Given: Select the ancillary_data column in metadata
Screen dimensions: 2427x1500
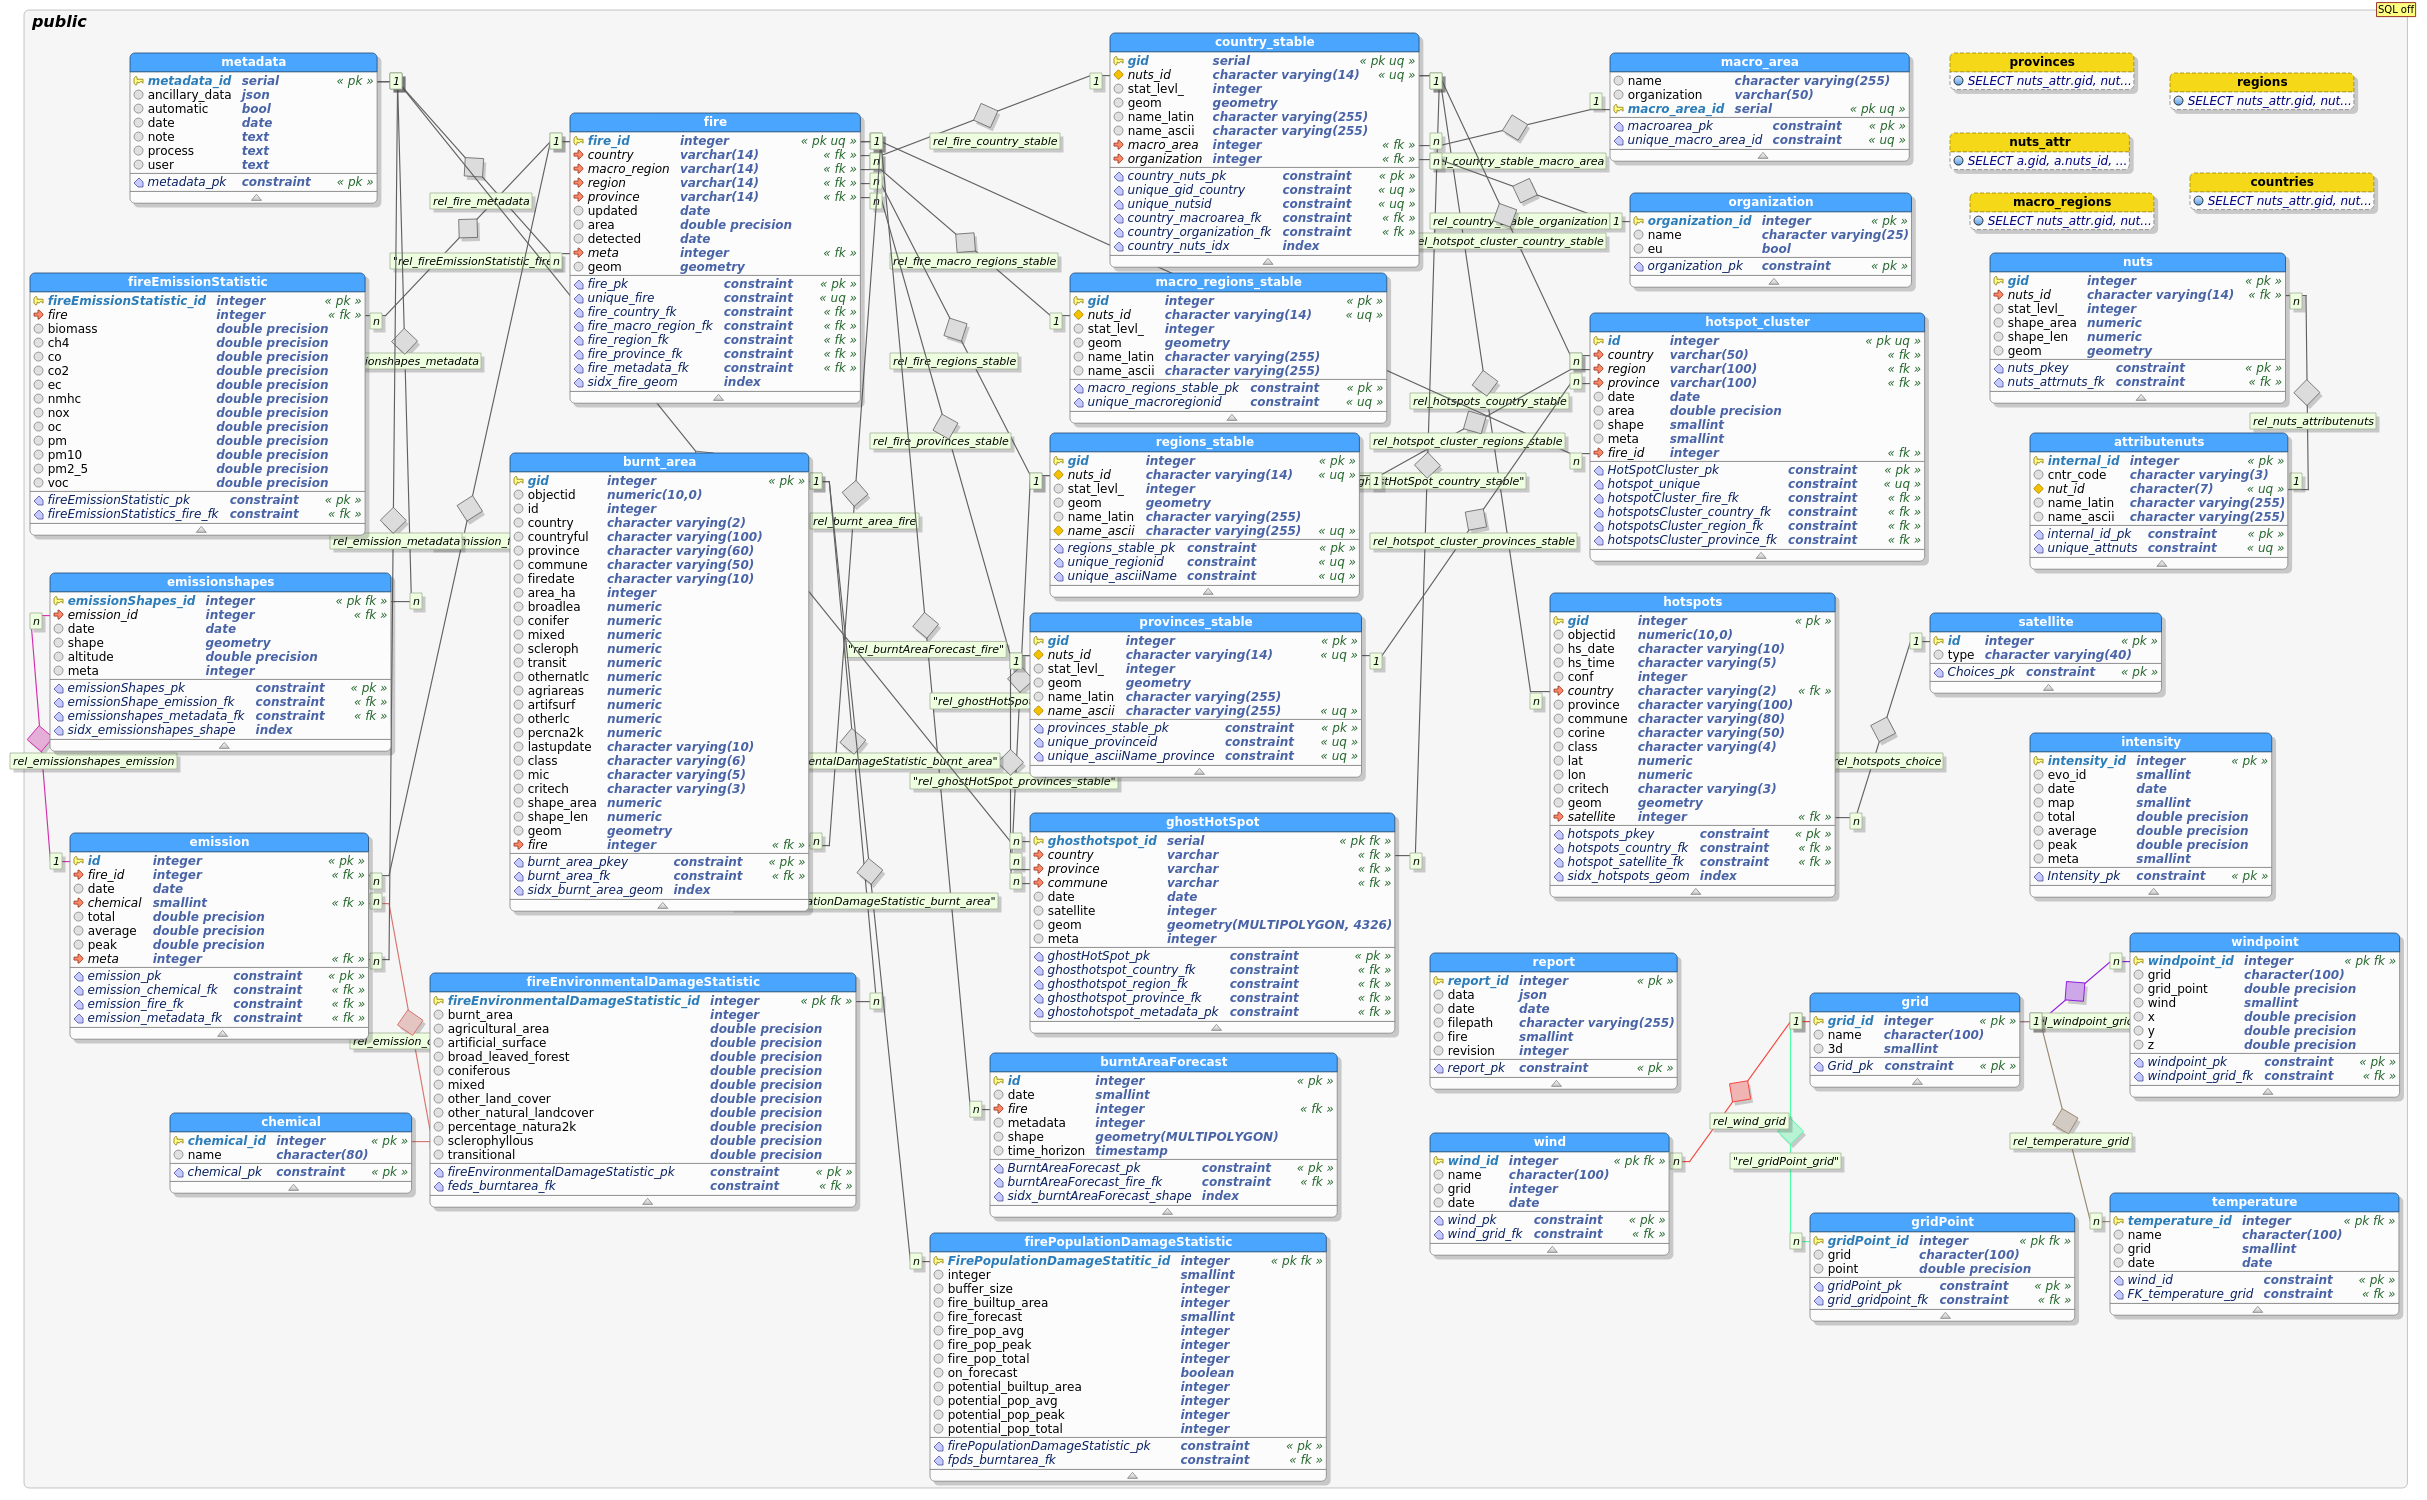Looking at the screenshot, I should coord(254,95).
